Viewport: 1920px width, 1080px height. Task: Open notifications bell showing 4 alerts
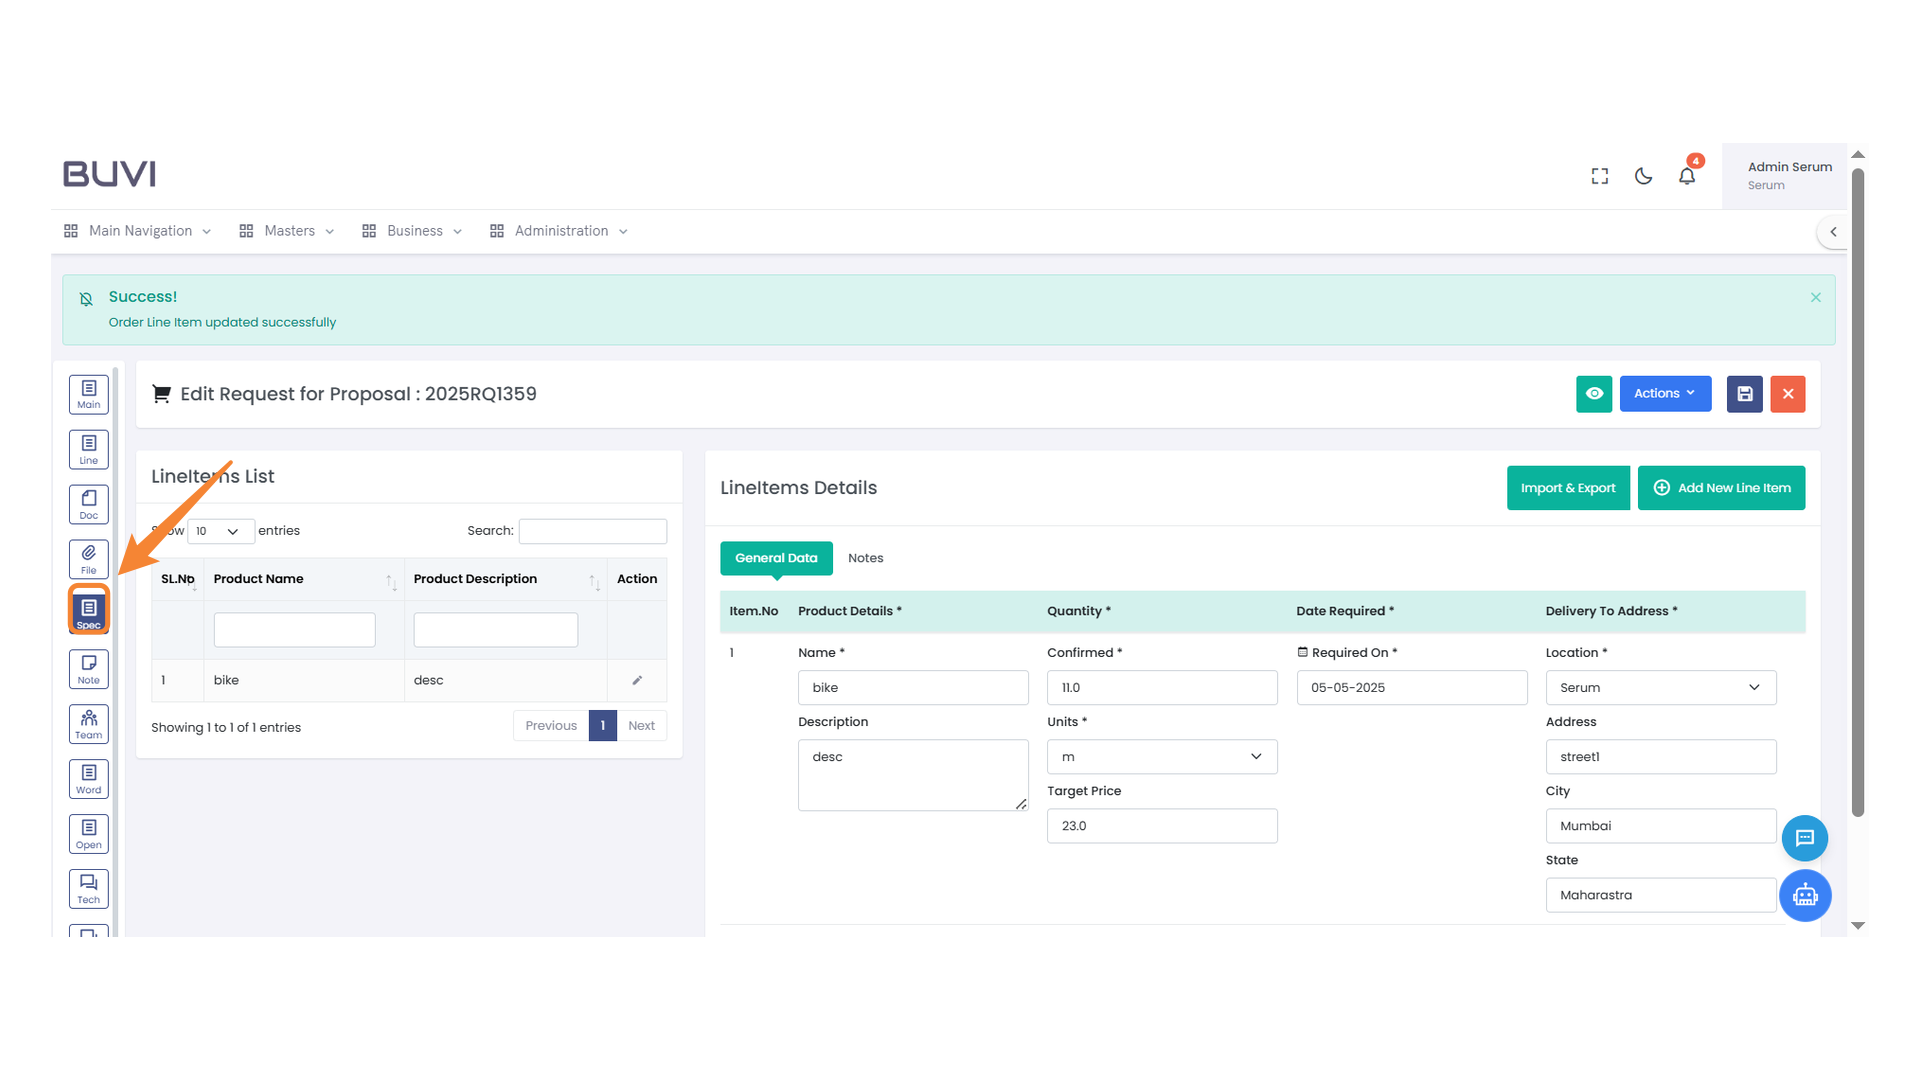point(1687,175)
